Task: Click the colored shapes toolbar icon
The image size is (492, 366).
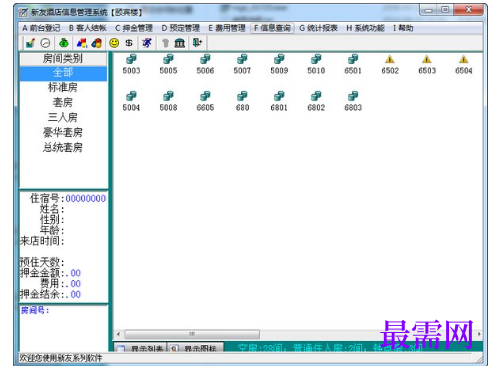Action: (x=82, y=43)
